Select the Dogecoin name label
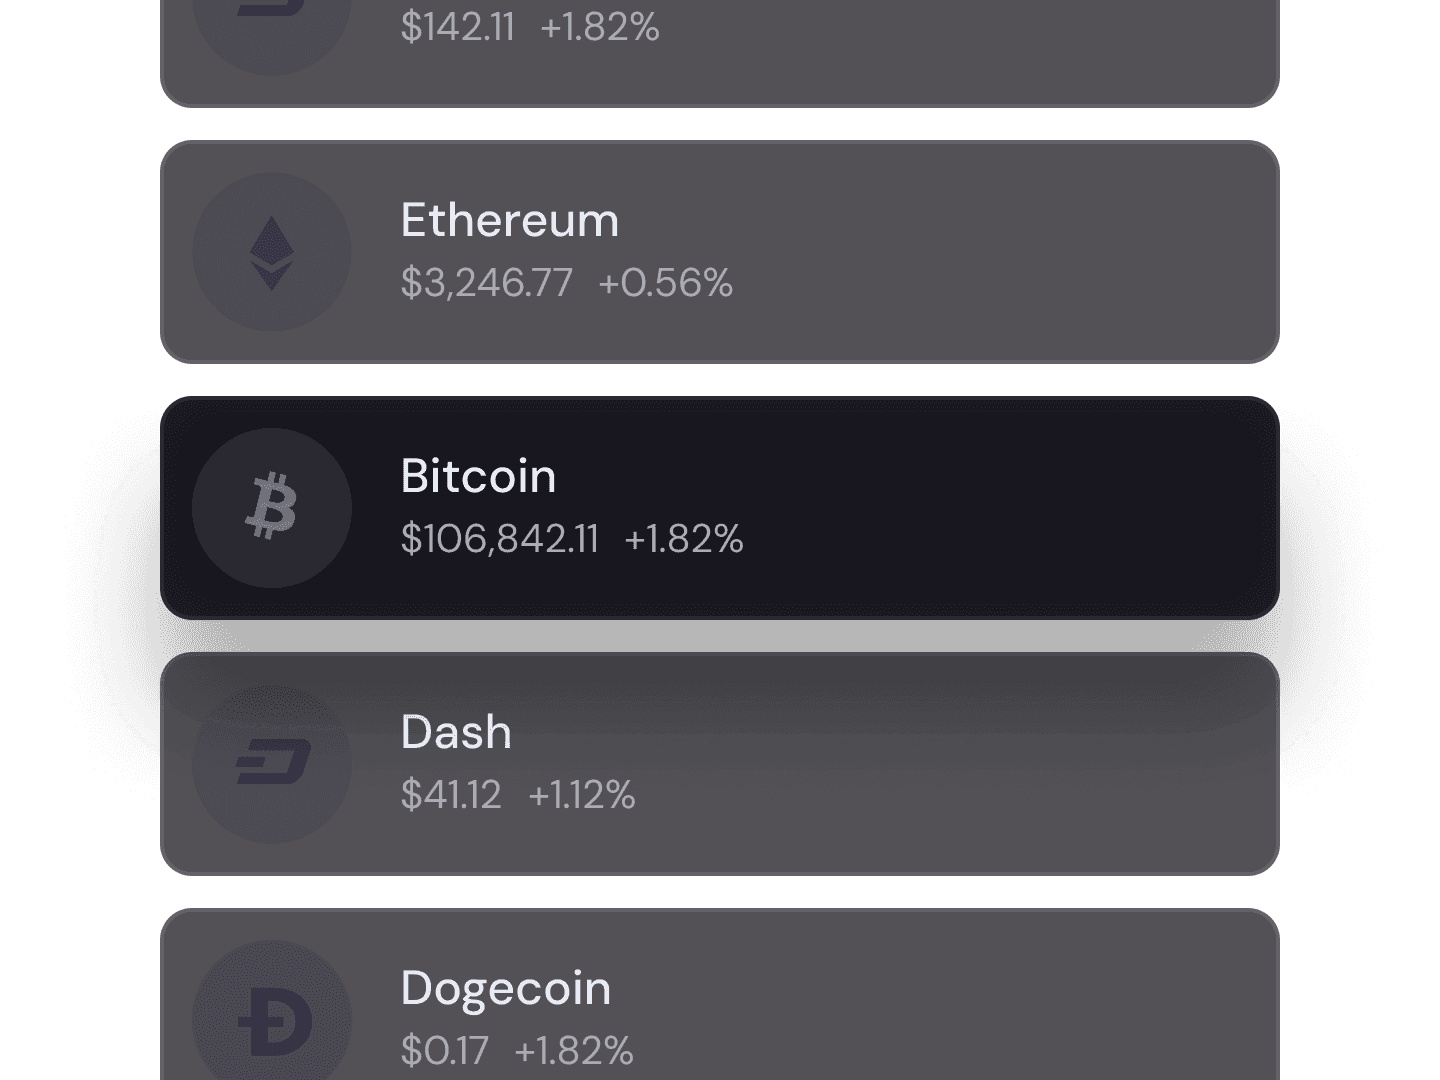The image size is (1440, 1080). pyautogui.click(x=505, y=988)
